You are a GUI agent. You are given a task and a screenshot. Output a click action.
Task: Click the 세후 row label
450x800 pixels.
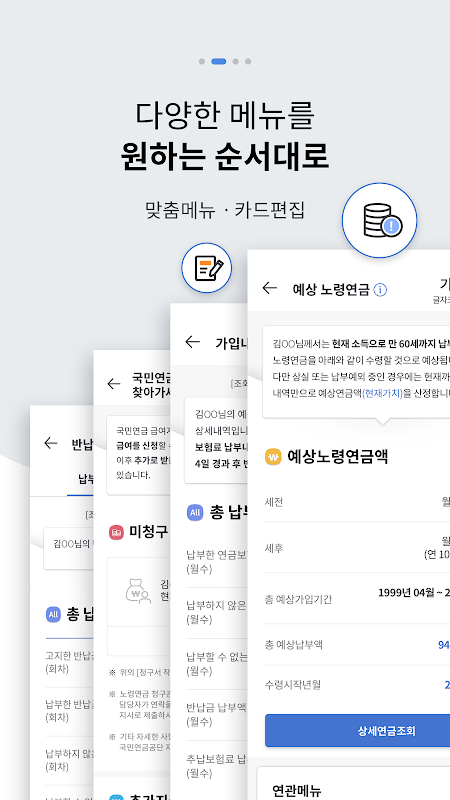pyautogui.click(x=274, y=548)
